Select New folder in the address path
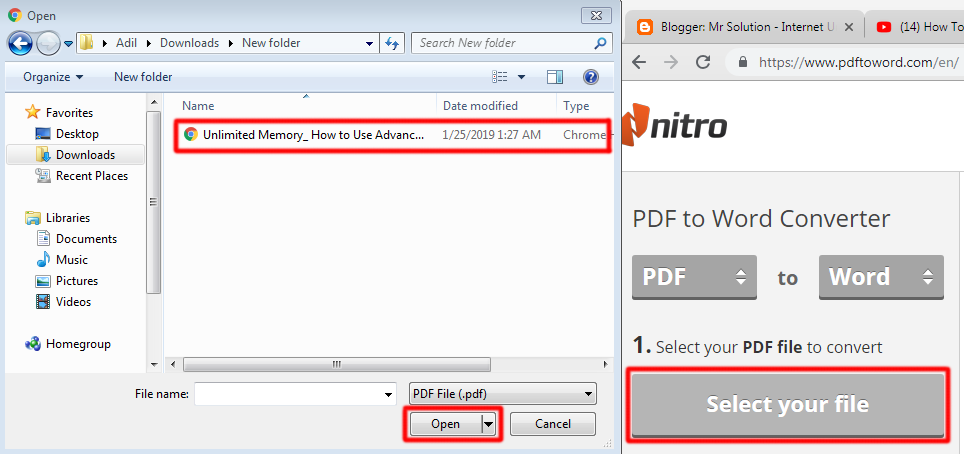The image size is (964, 454). coord(271,43)
